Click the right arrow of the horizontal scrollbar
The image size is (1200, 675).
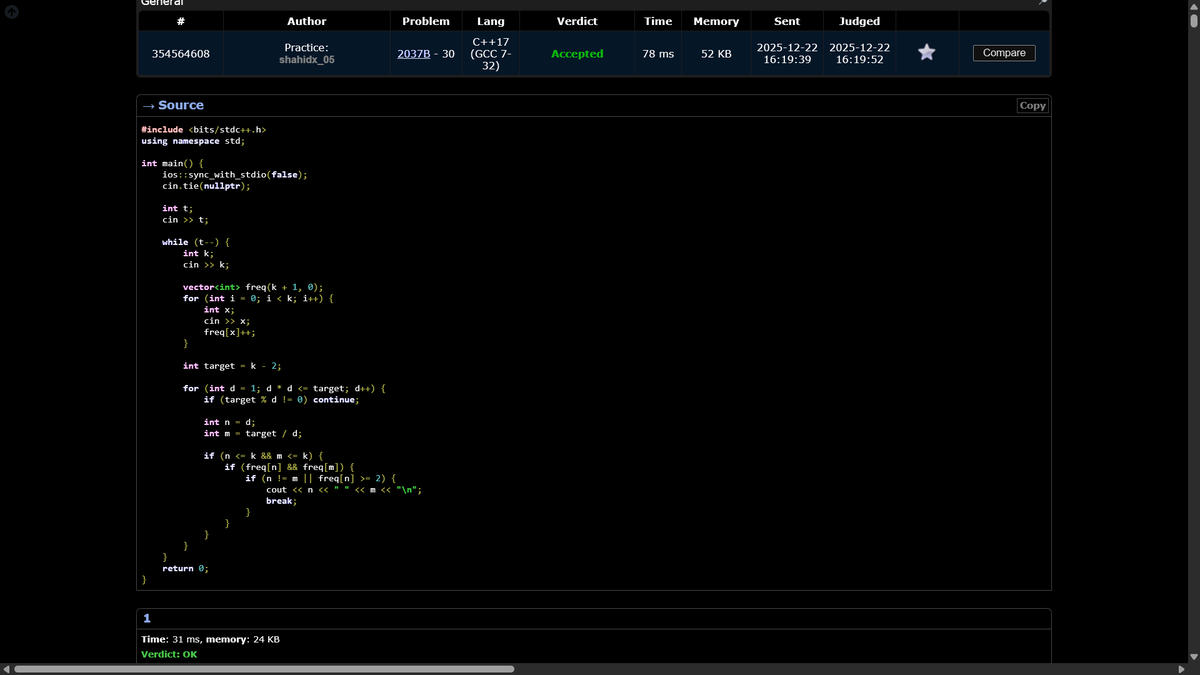[x=1181, y=668]
